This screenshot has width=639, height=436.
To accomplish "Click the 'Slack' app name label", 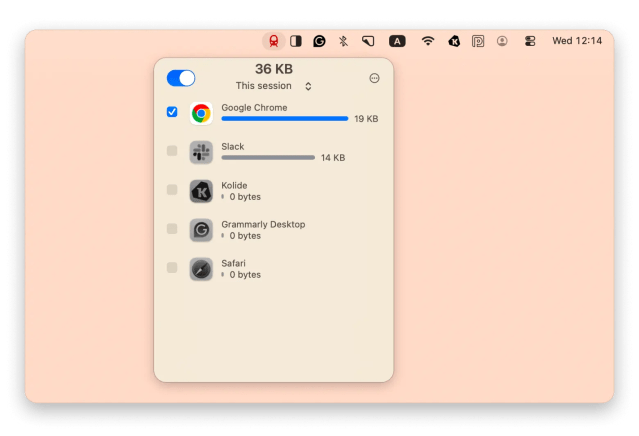I will coord(233,147).
